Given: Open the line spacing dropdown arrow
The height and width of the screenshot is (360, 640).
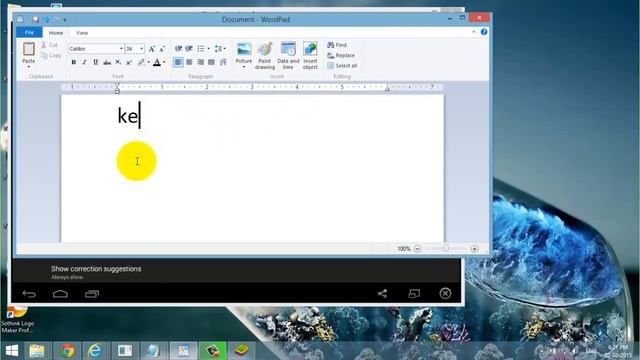Looking at the screenshot, I should point(225,49).
